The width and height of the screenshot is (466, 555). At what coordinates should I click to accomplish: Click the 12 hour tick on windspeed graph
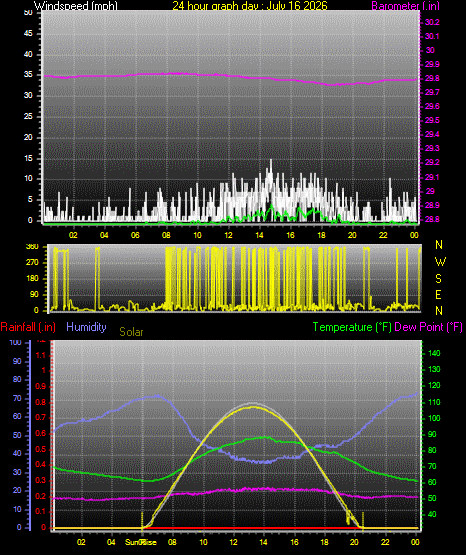pyautogui.click(x=228, y=235)
